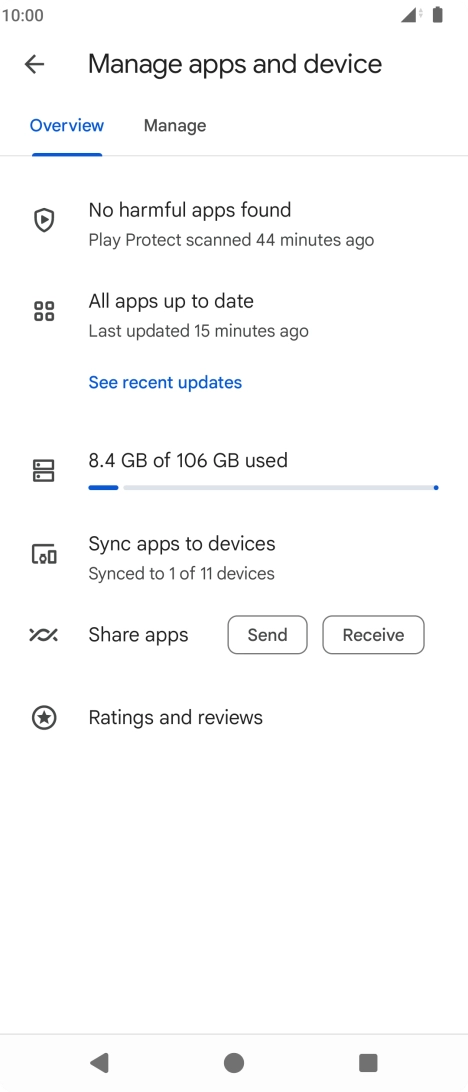Tap the storage usage progress bar

click(263, 488)
